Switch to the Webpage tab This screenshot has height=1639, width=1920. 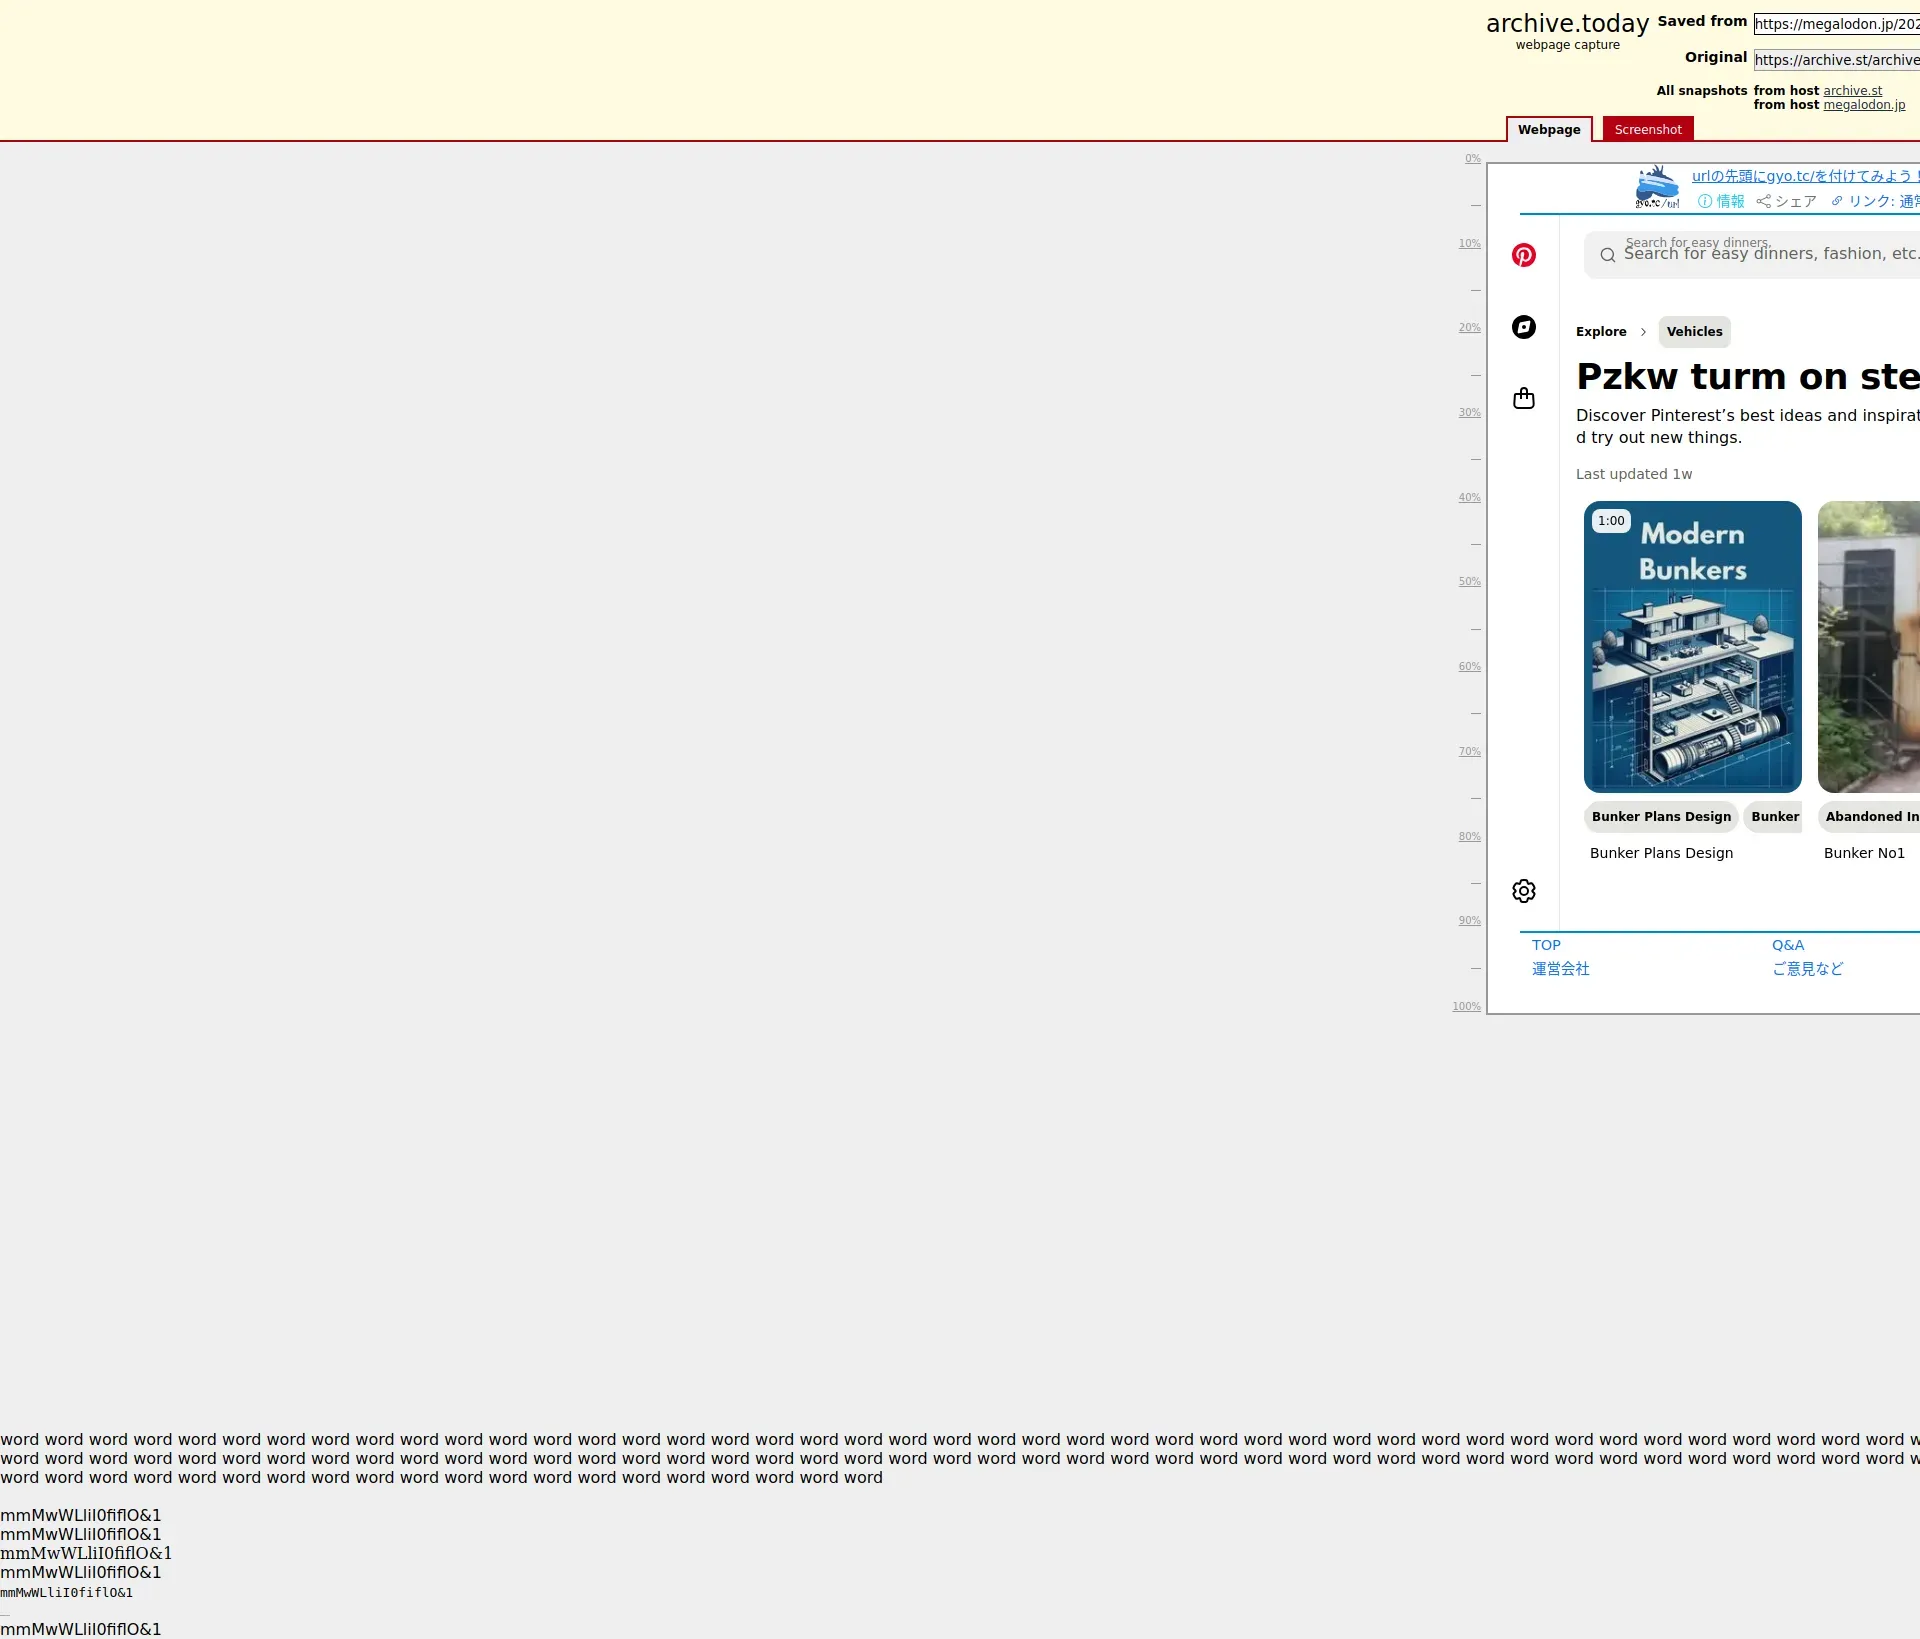point(1548,130)
